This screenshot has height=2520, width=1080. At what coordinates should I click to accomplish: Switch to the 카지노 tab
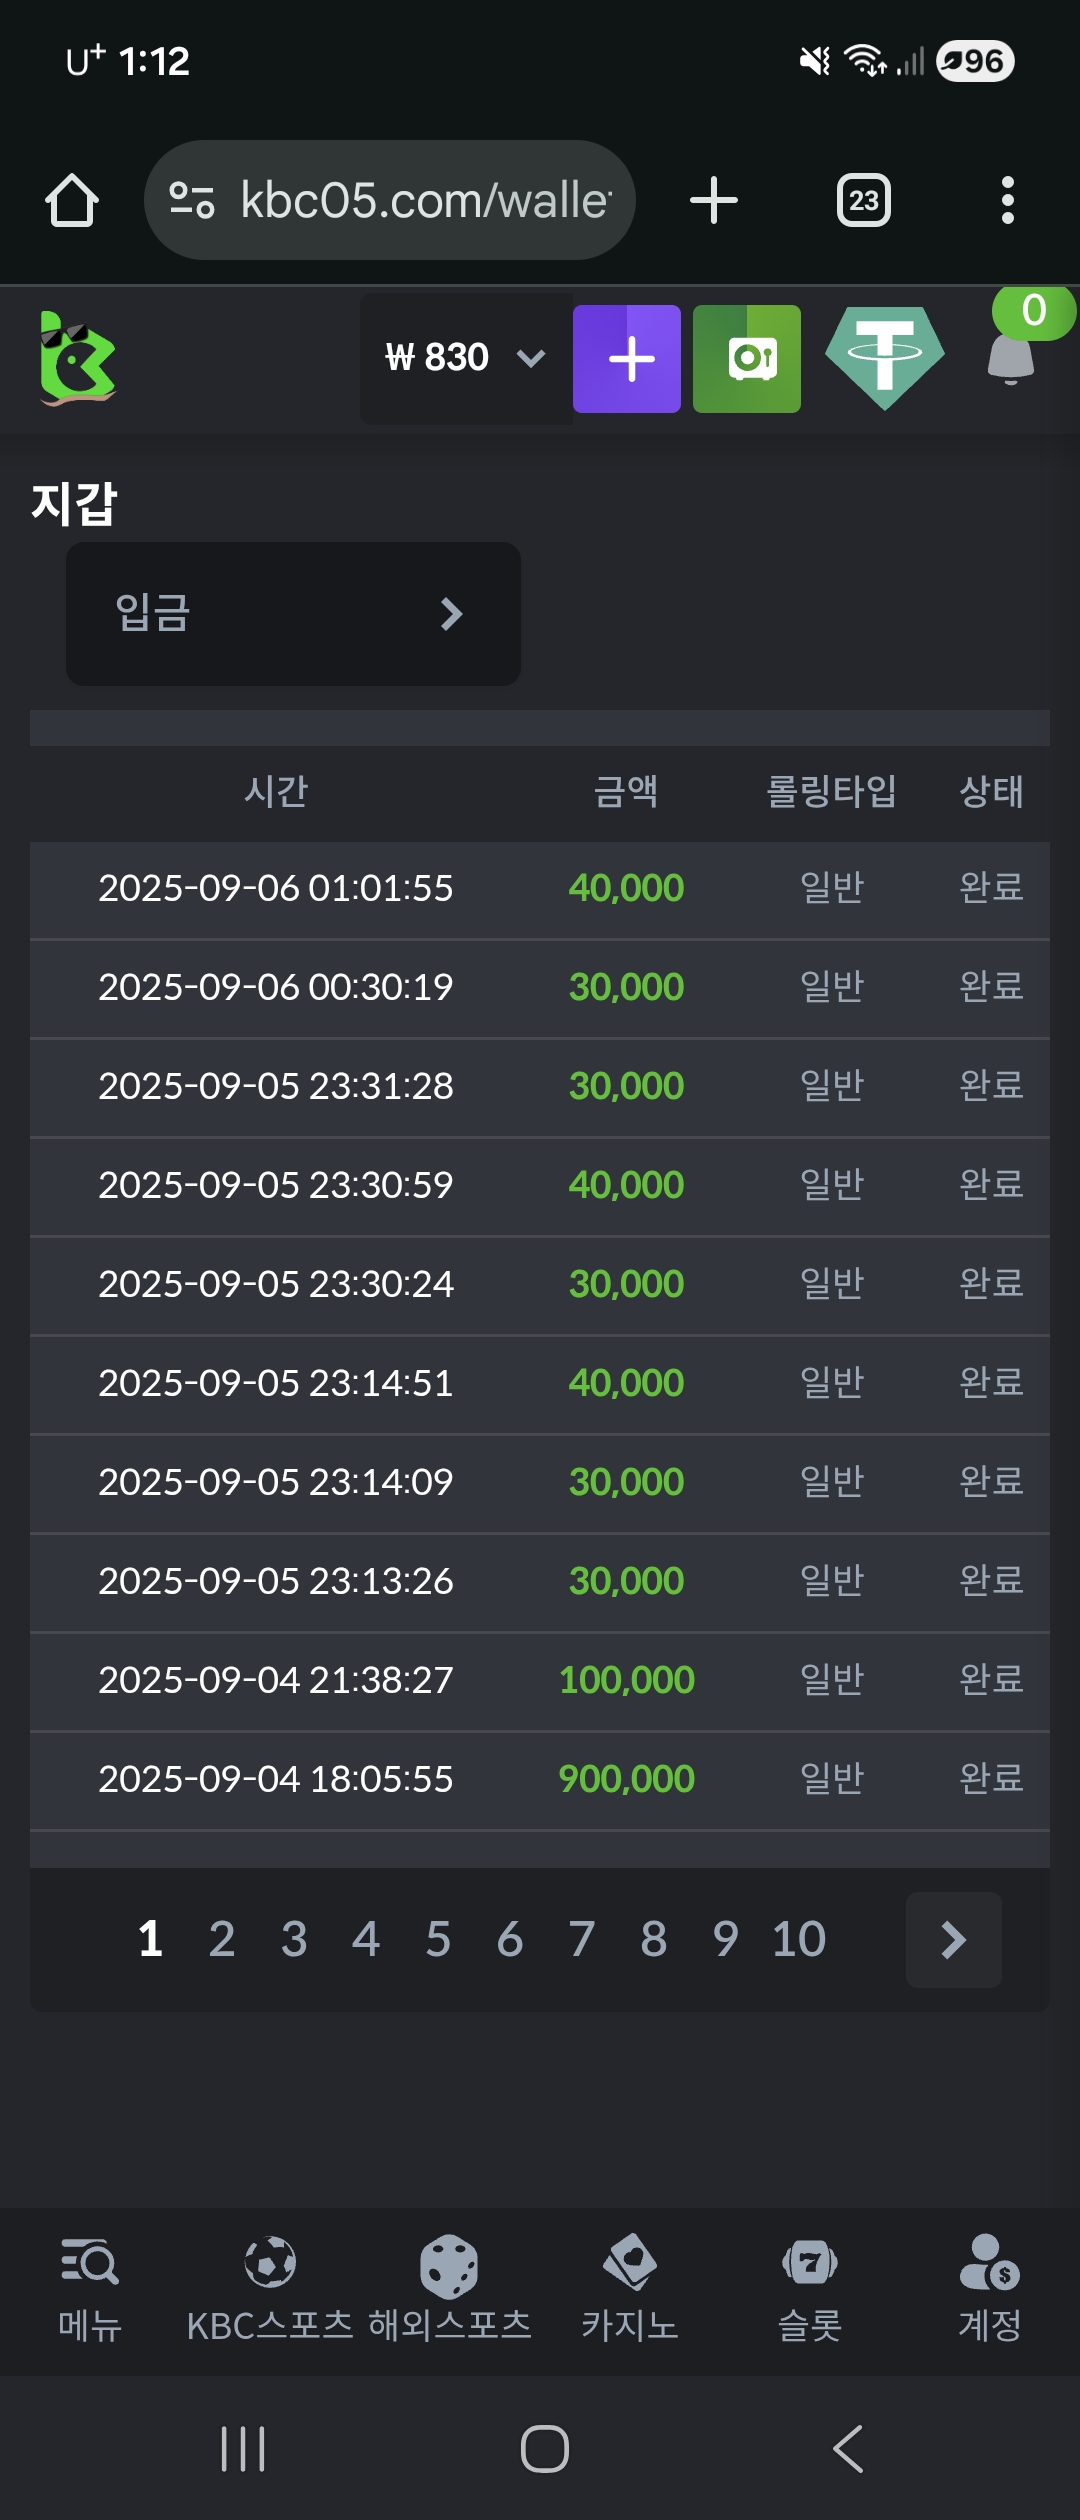(x=630, y=2290)
